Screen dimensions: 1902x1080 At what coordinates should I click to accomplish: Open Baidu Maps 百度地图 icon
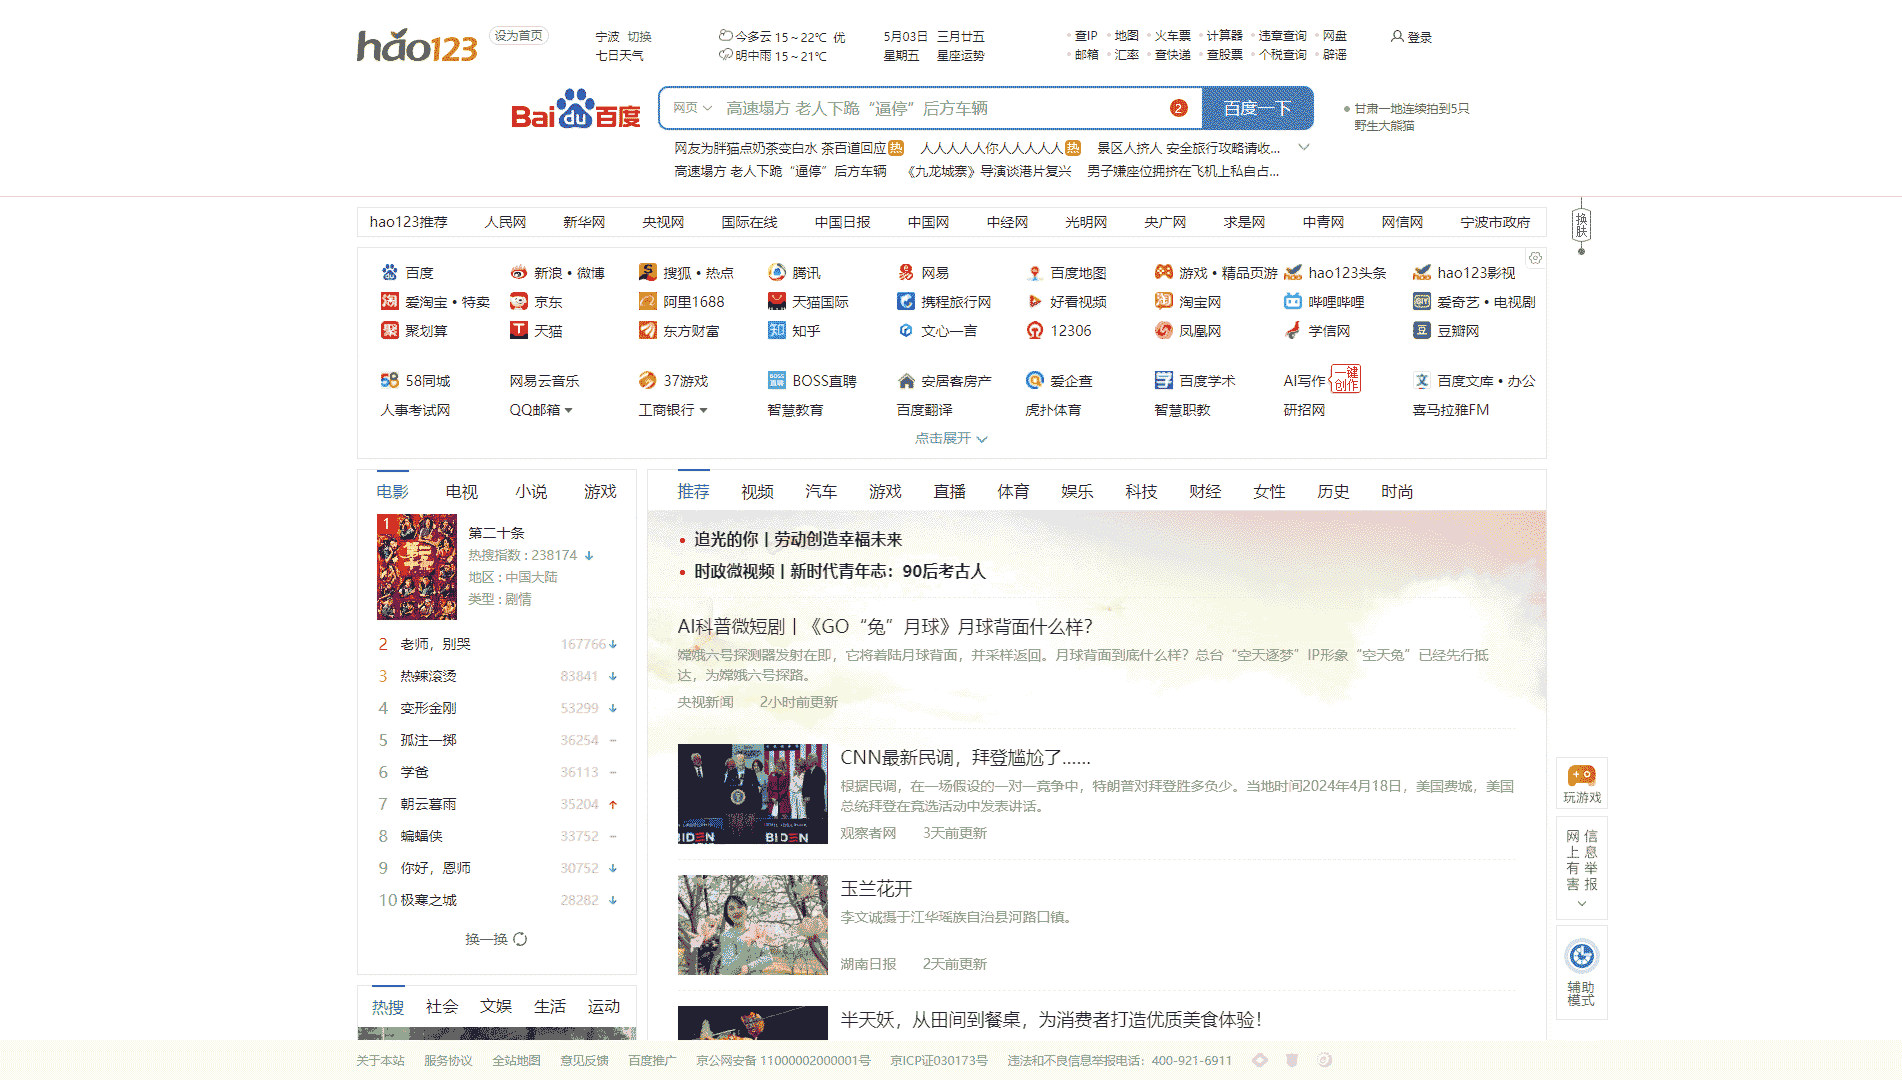[x=1034, y=272]
